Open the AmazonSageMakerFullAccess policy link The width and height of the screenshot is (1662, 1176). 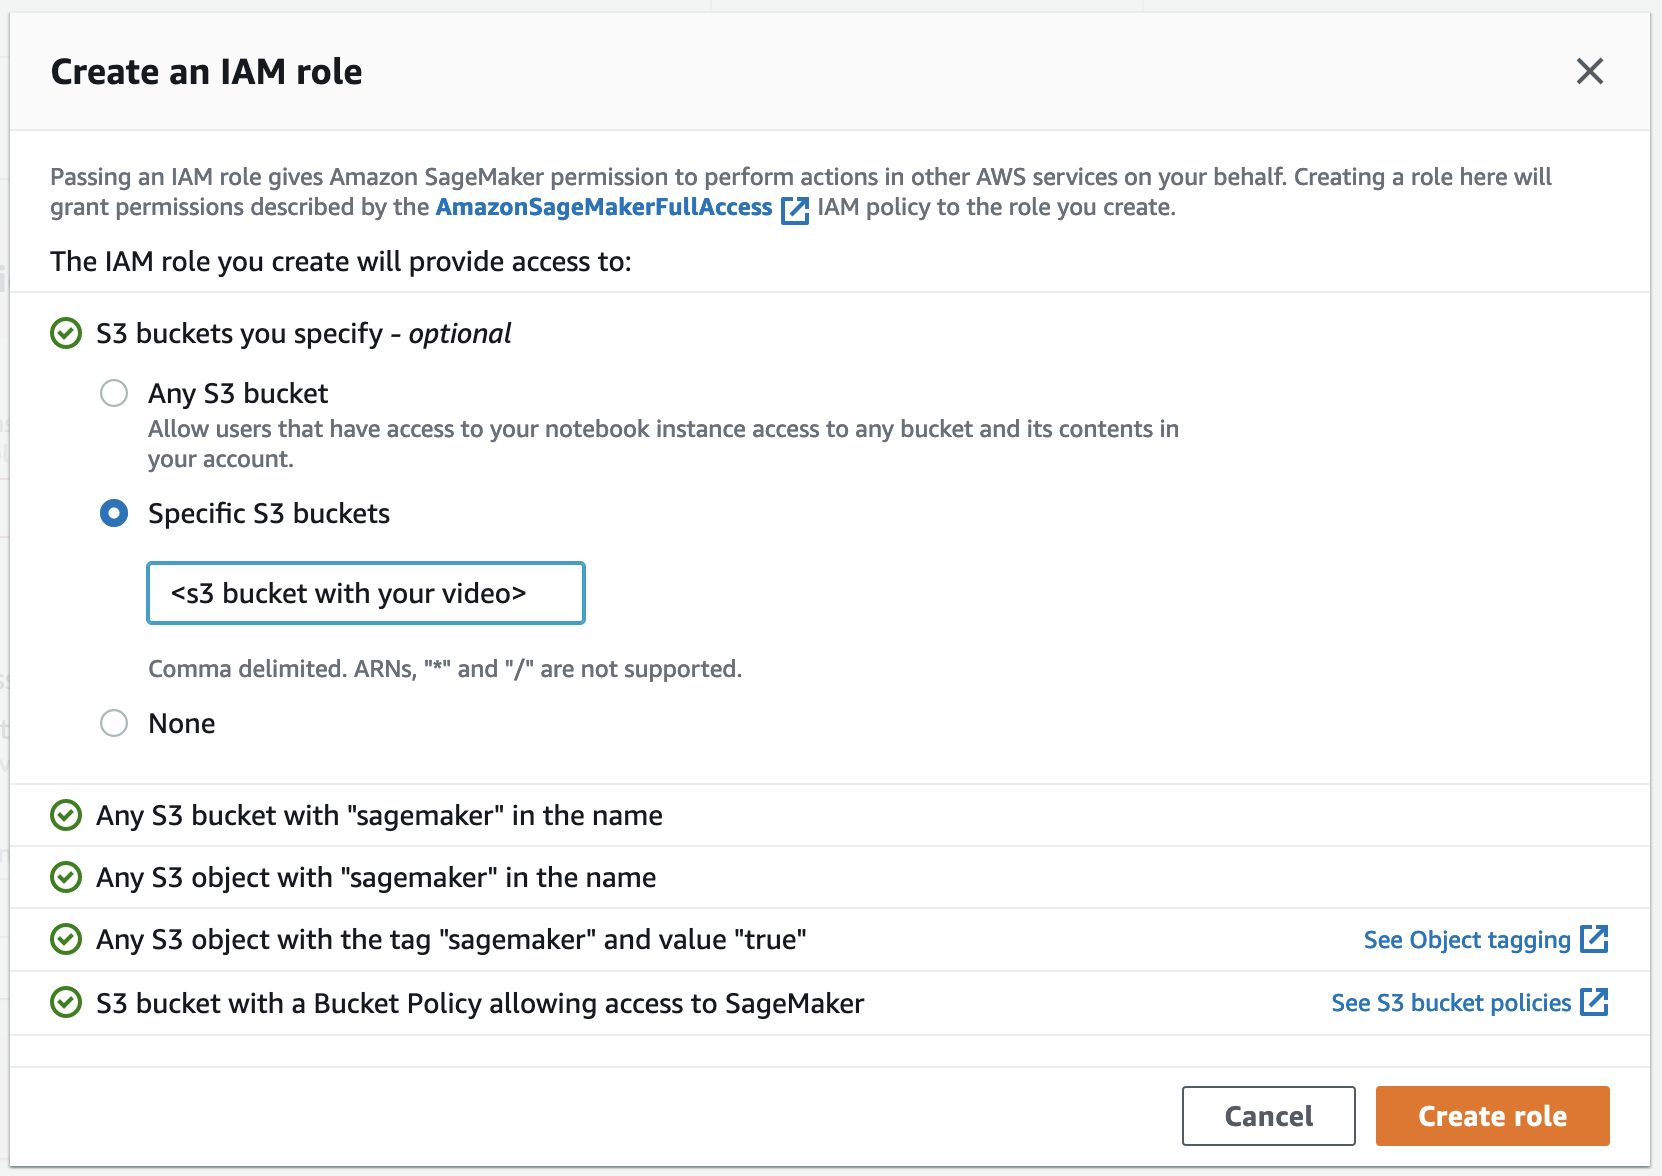604,207
